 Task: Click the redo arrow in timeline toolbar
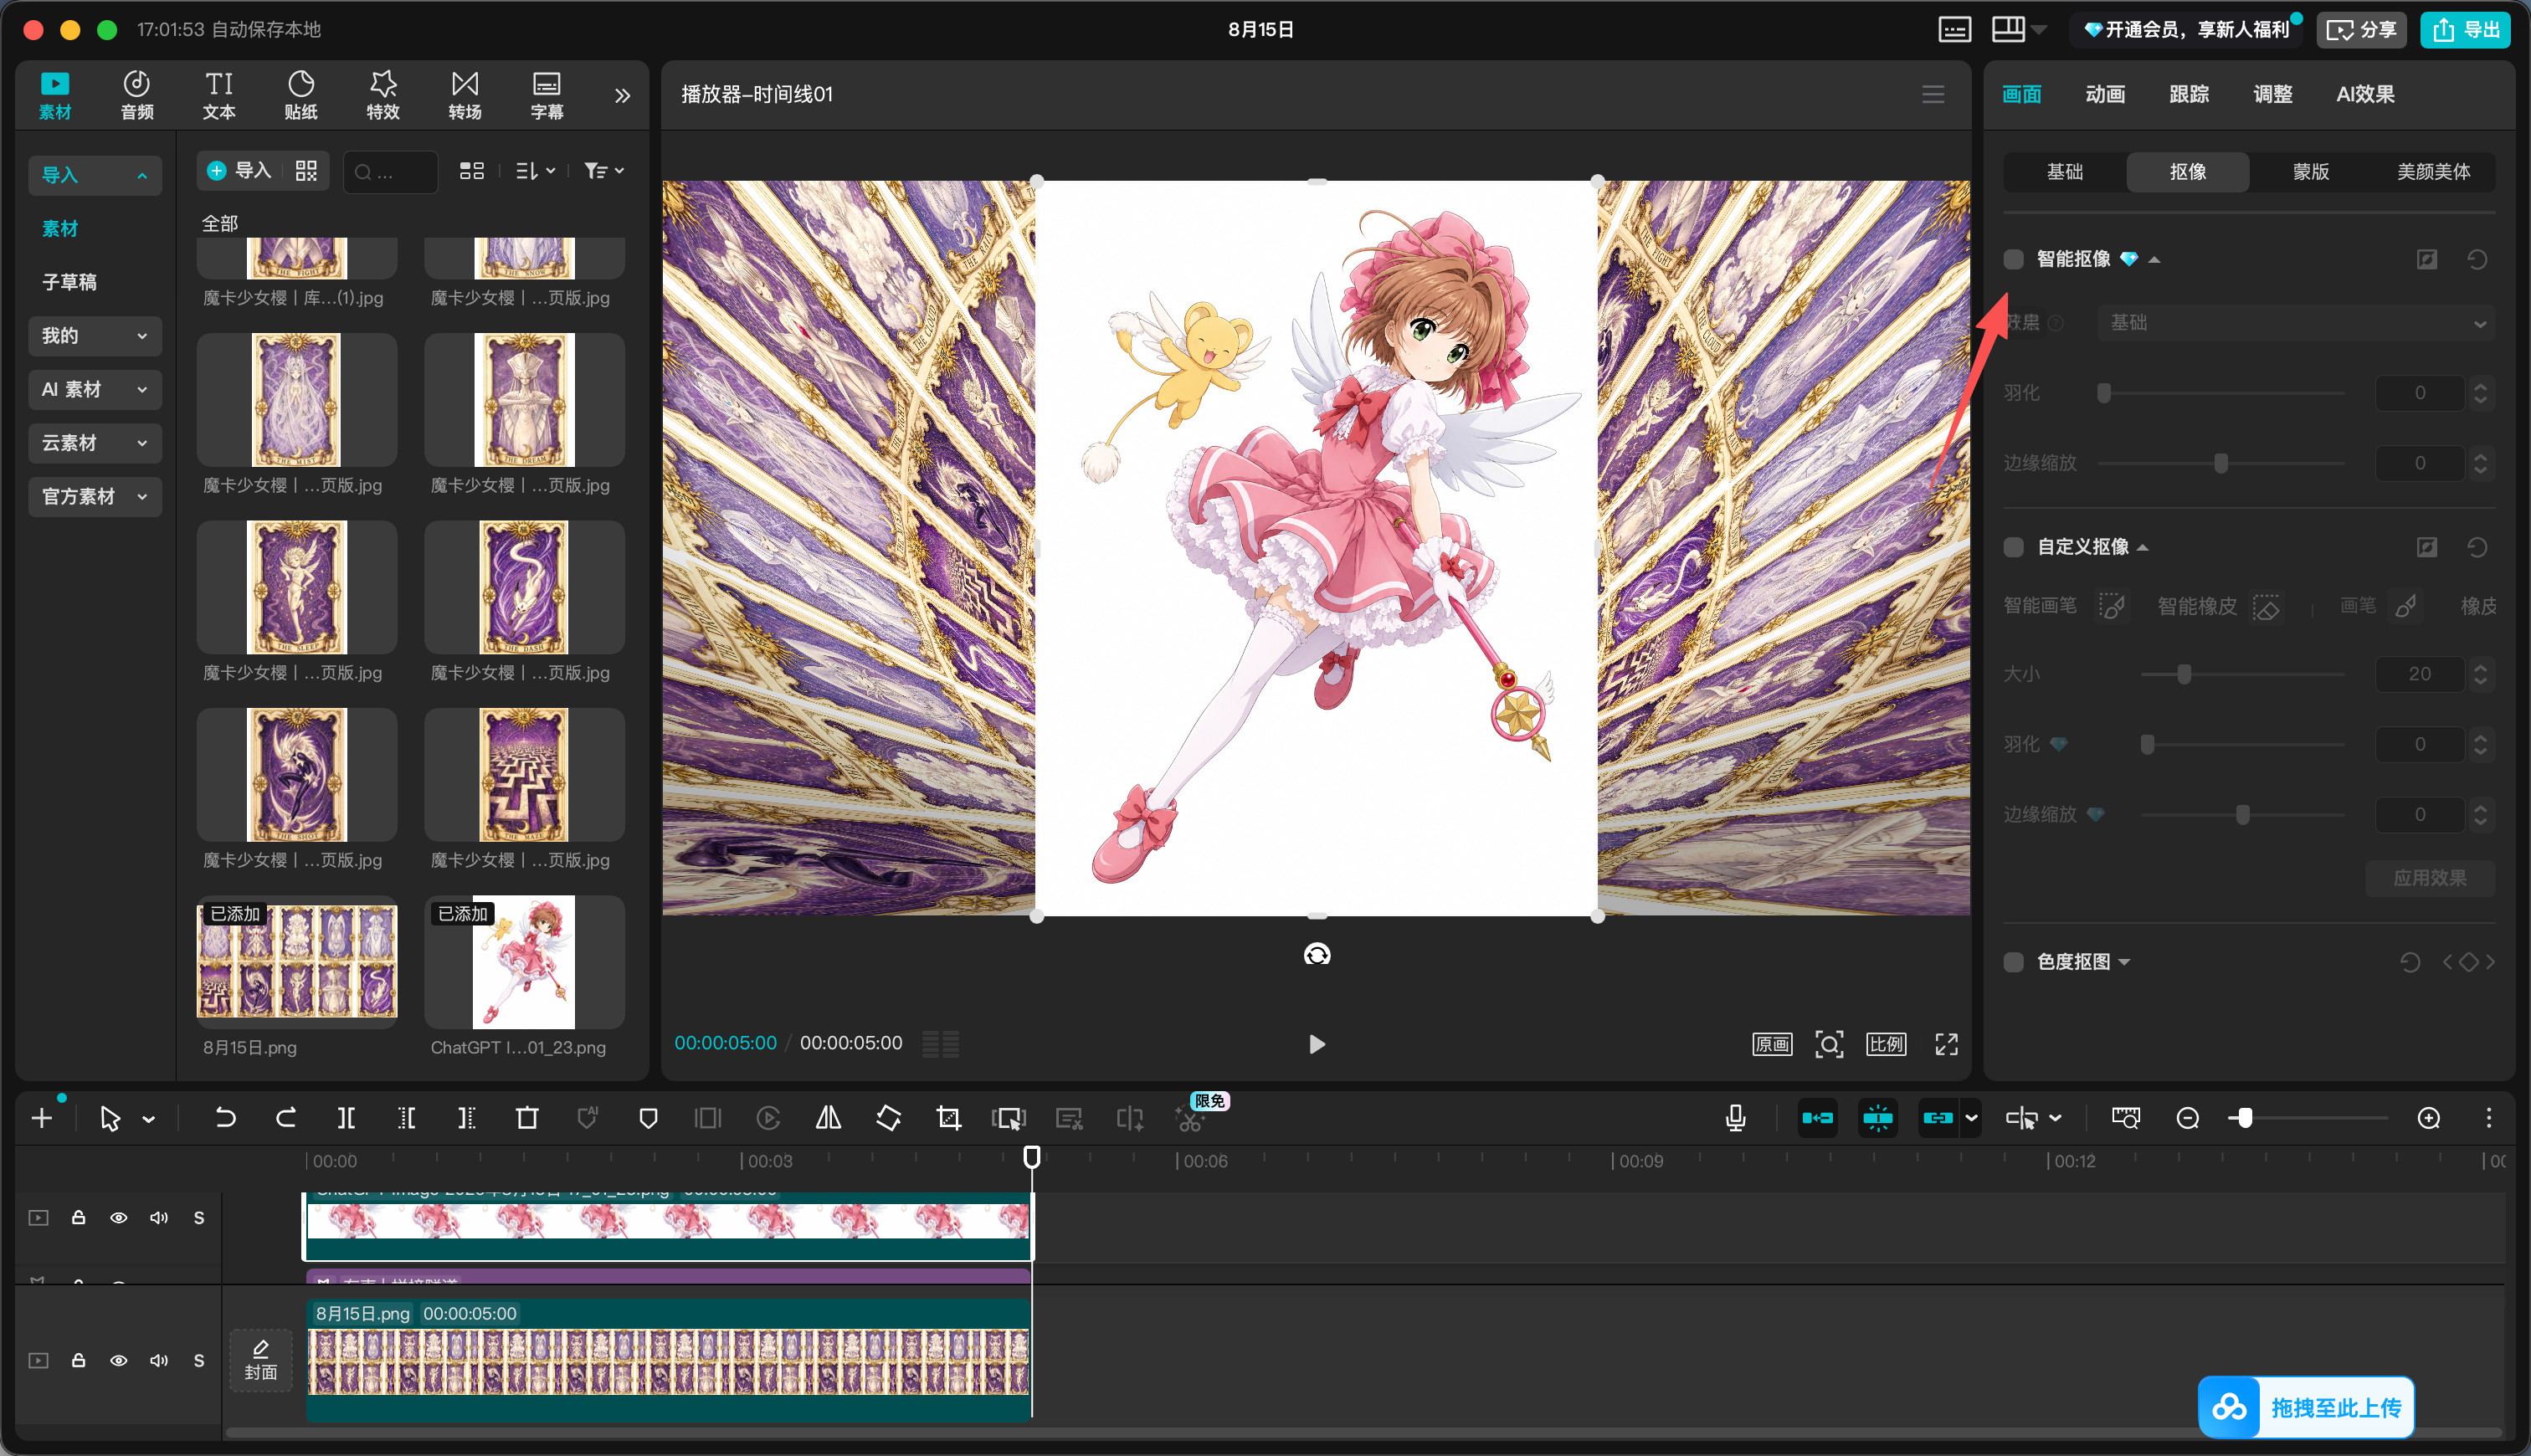pyautogui.click(x=286, y=1118)
